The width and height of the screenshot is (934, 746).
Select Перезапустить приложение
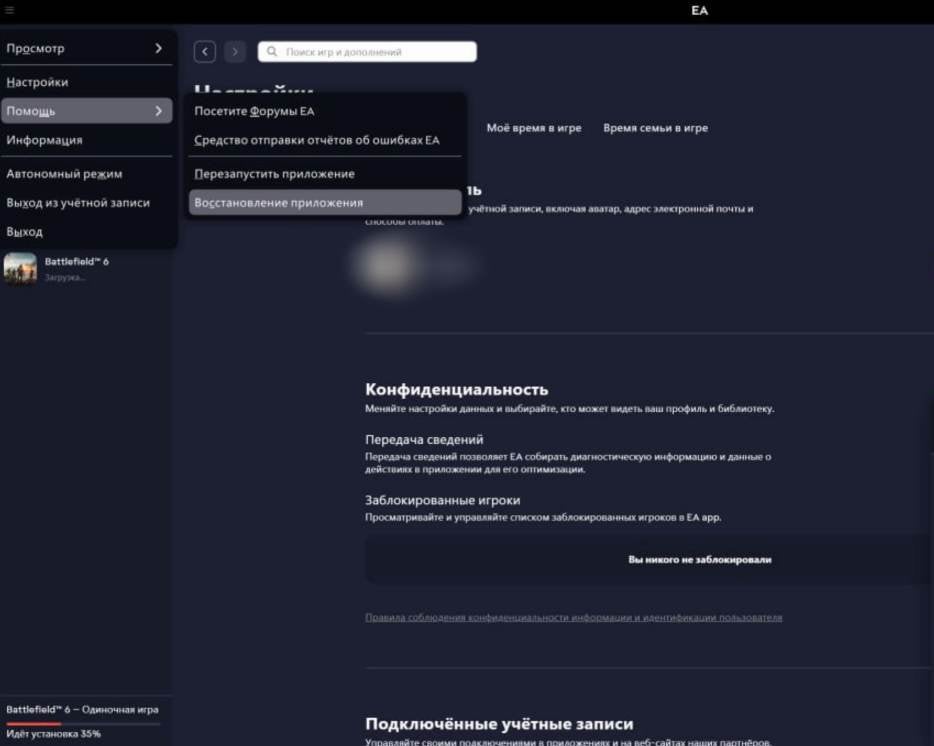click(274, 173)
